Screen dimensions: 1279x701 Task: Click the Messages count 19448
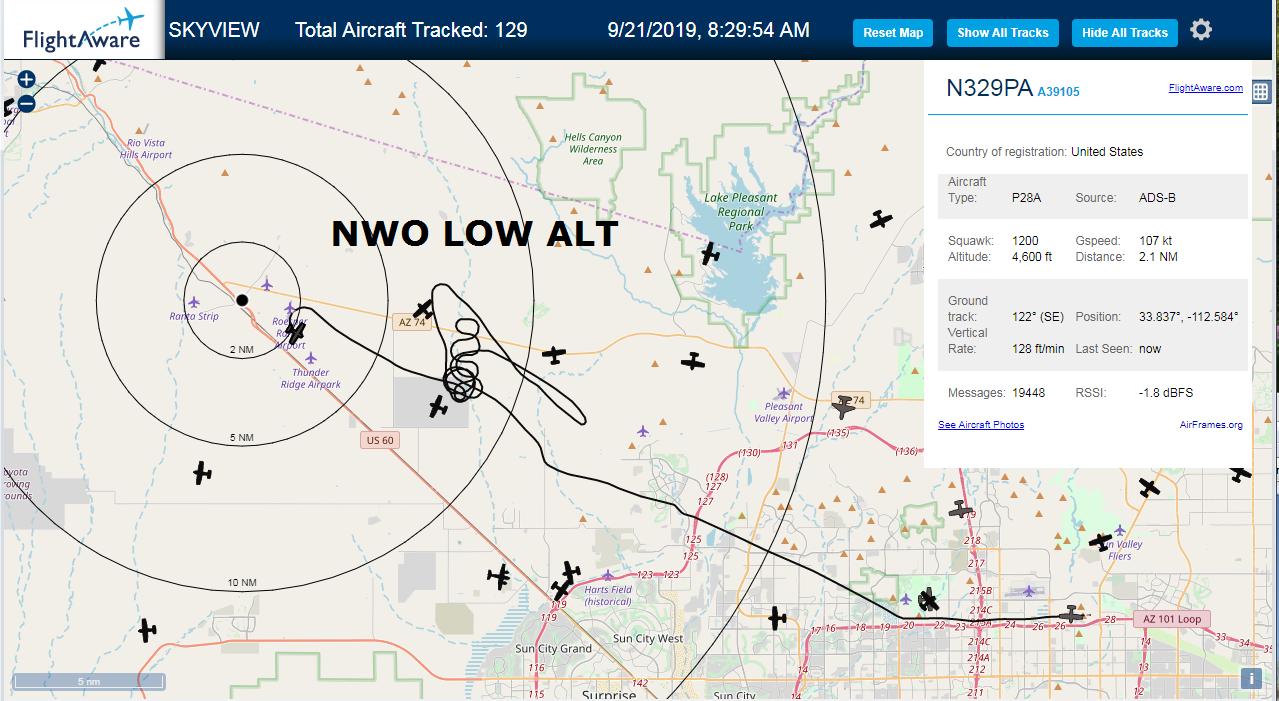pyautogui.click(x=1028, y=393)
